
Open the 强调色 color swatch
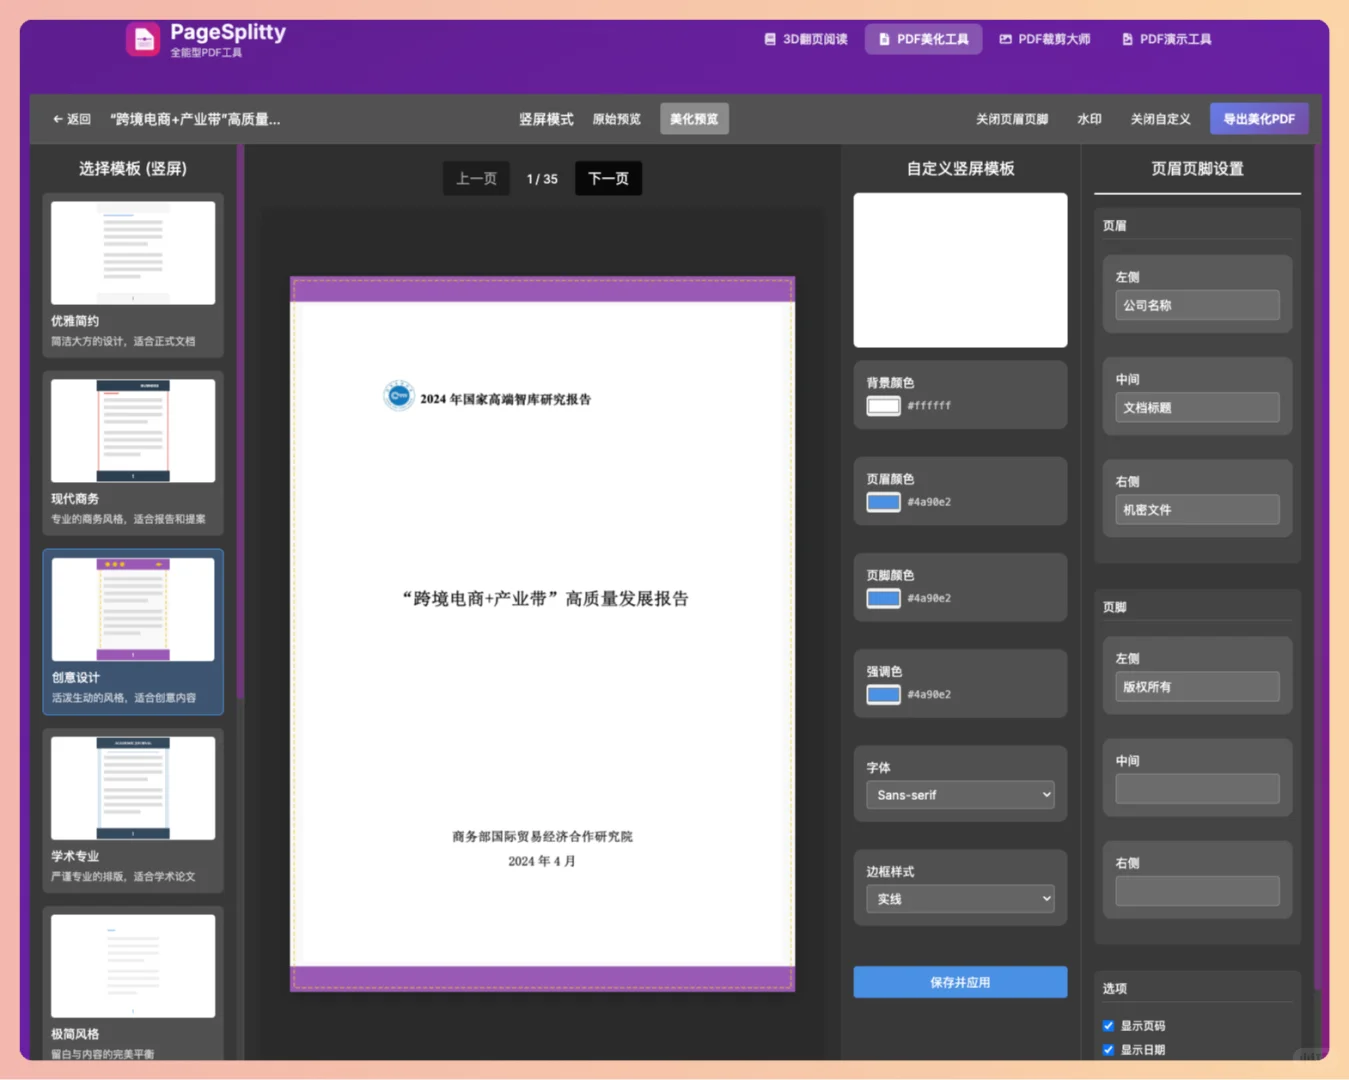[x=883, y=694]
